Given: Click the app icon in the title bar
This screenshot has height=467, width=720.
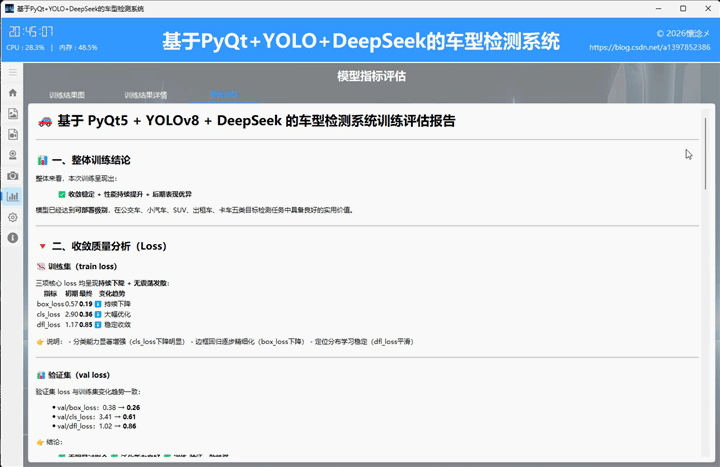Looking at the screenshot, I should [9, 8].
